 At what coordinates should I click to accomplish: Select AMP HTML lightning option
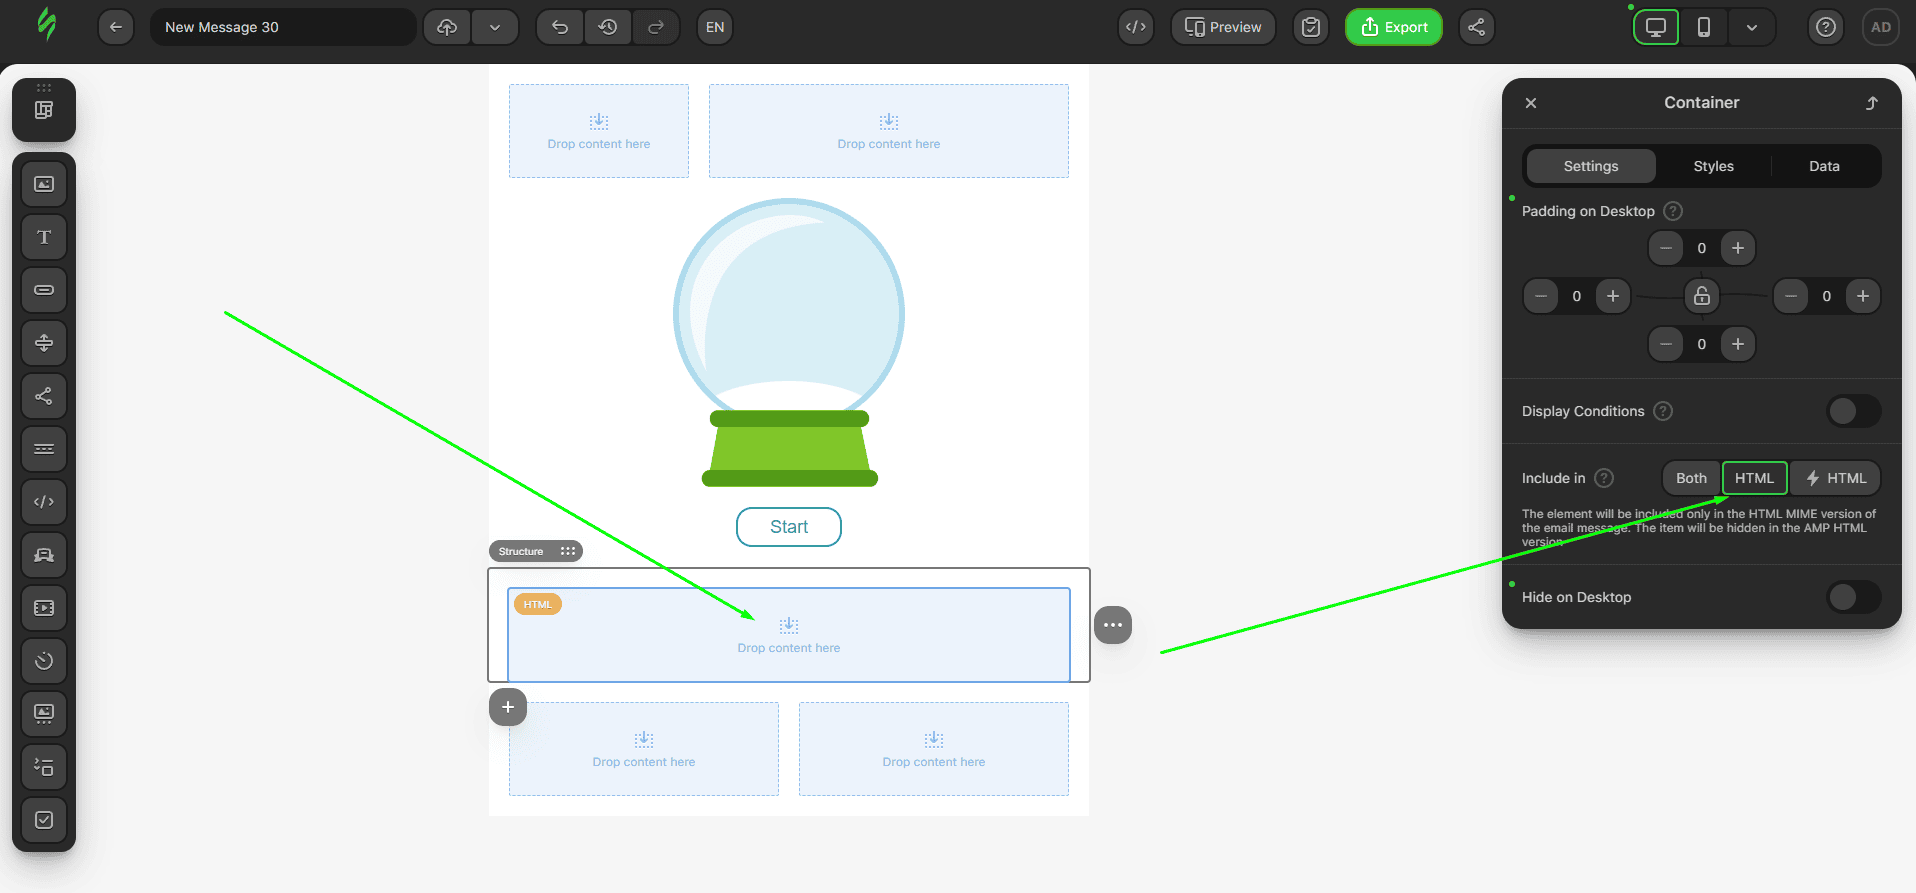pyautogui.click(x=1835, y=478)
